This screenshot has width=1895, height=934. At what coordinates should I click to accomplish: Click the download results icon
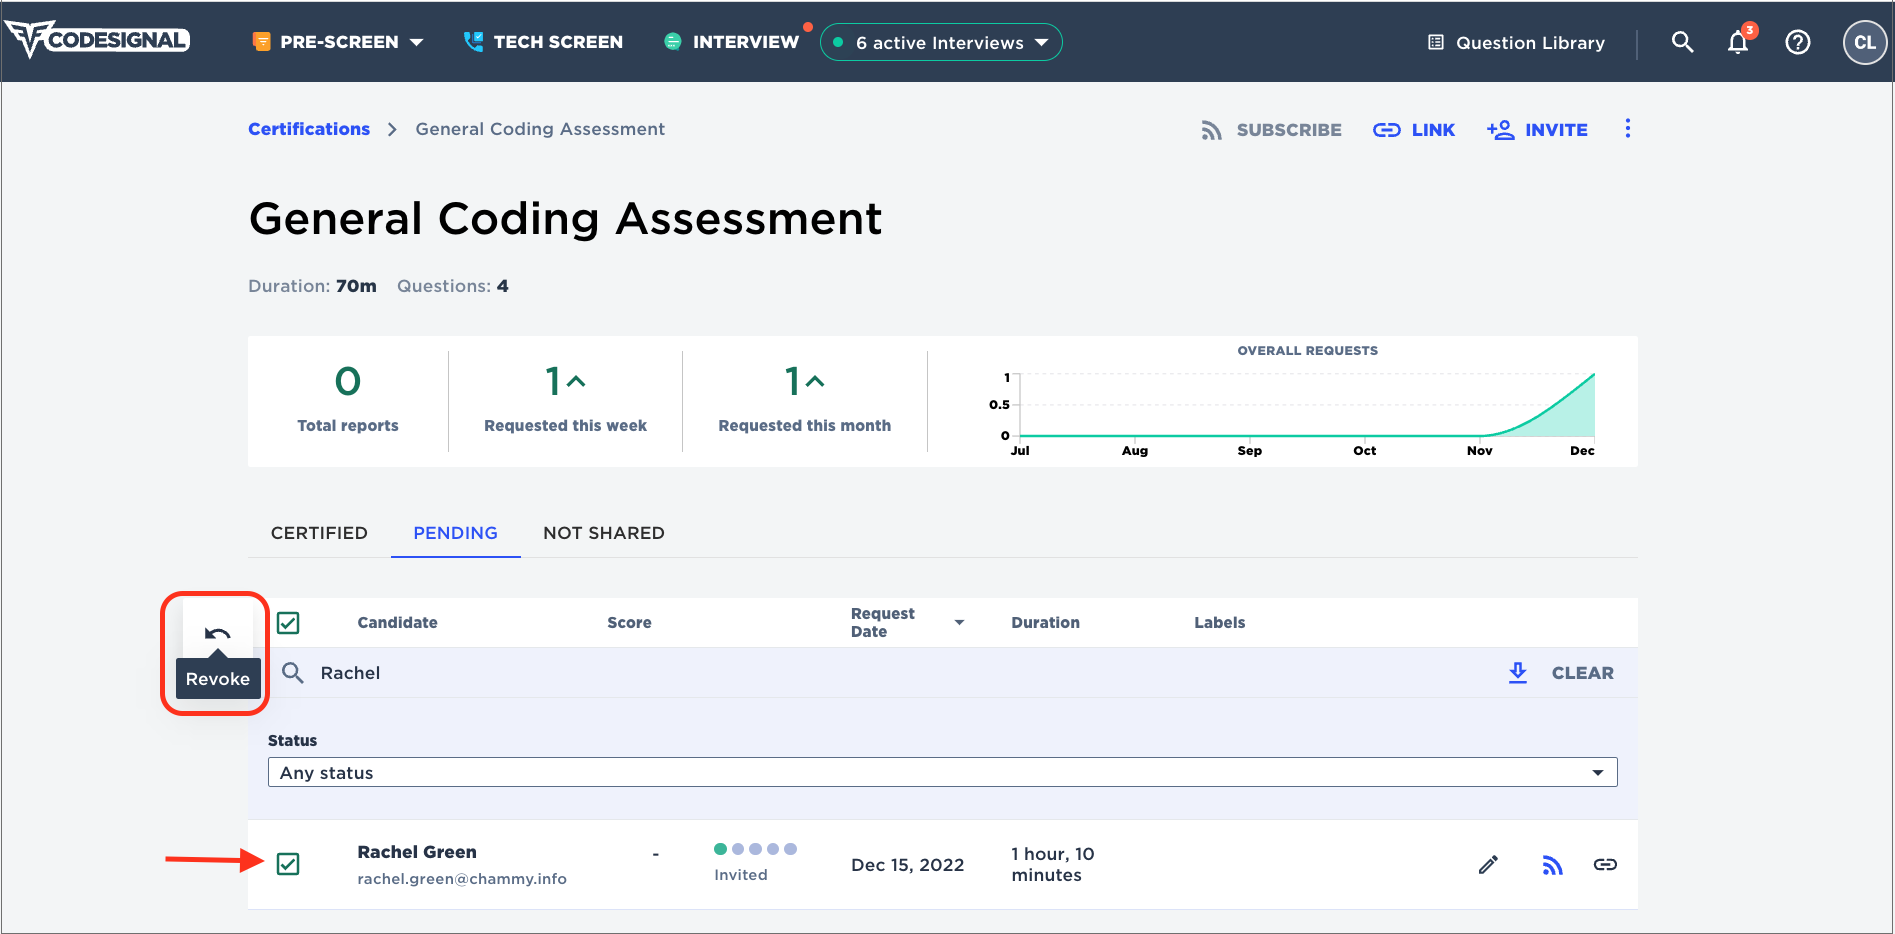(x=1518, y=673)
